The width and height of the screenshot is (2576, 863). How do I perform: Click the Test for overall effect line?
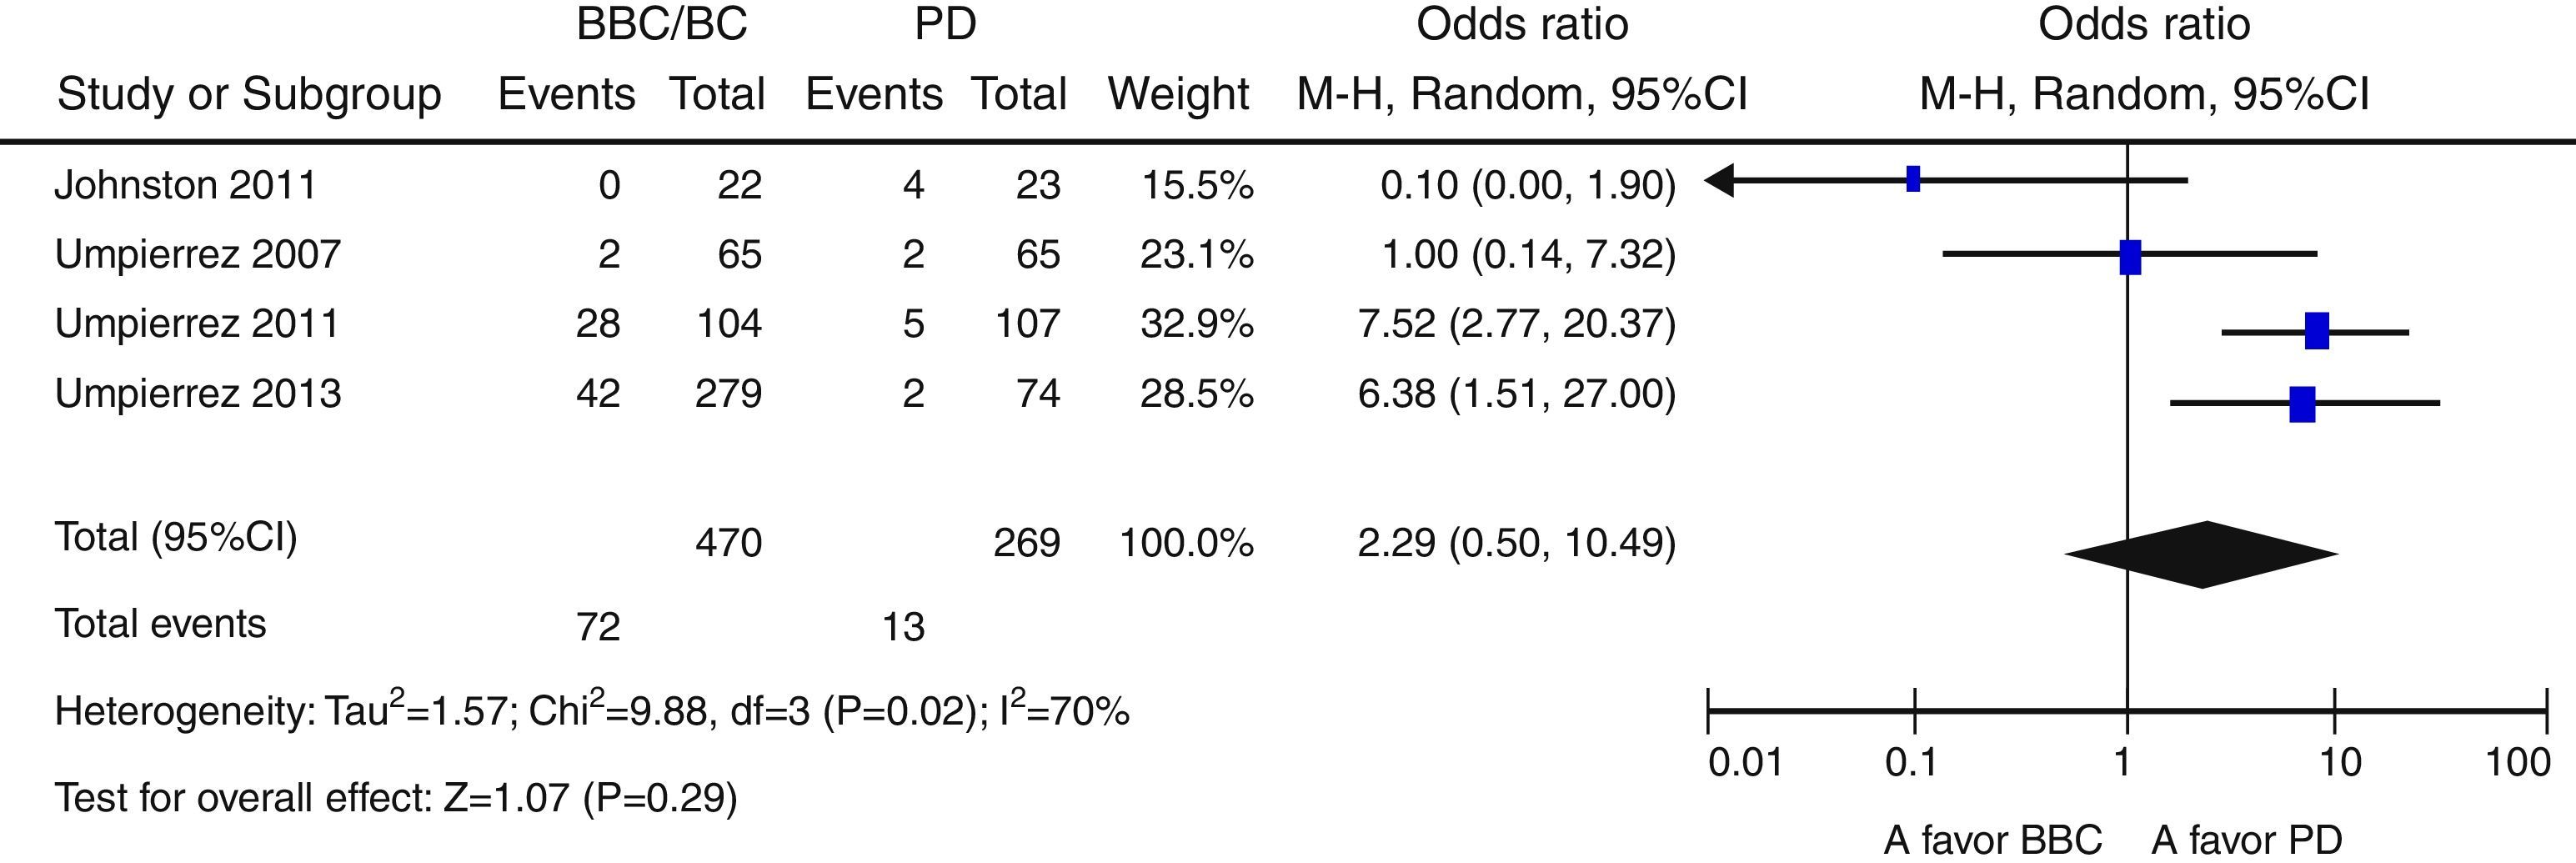(396, 798)
